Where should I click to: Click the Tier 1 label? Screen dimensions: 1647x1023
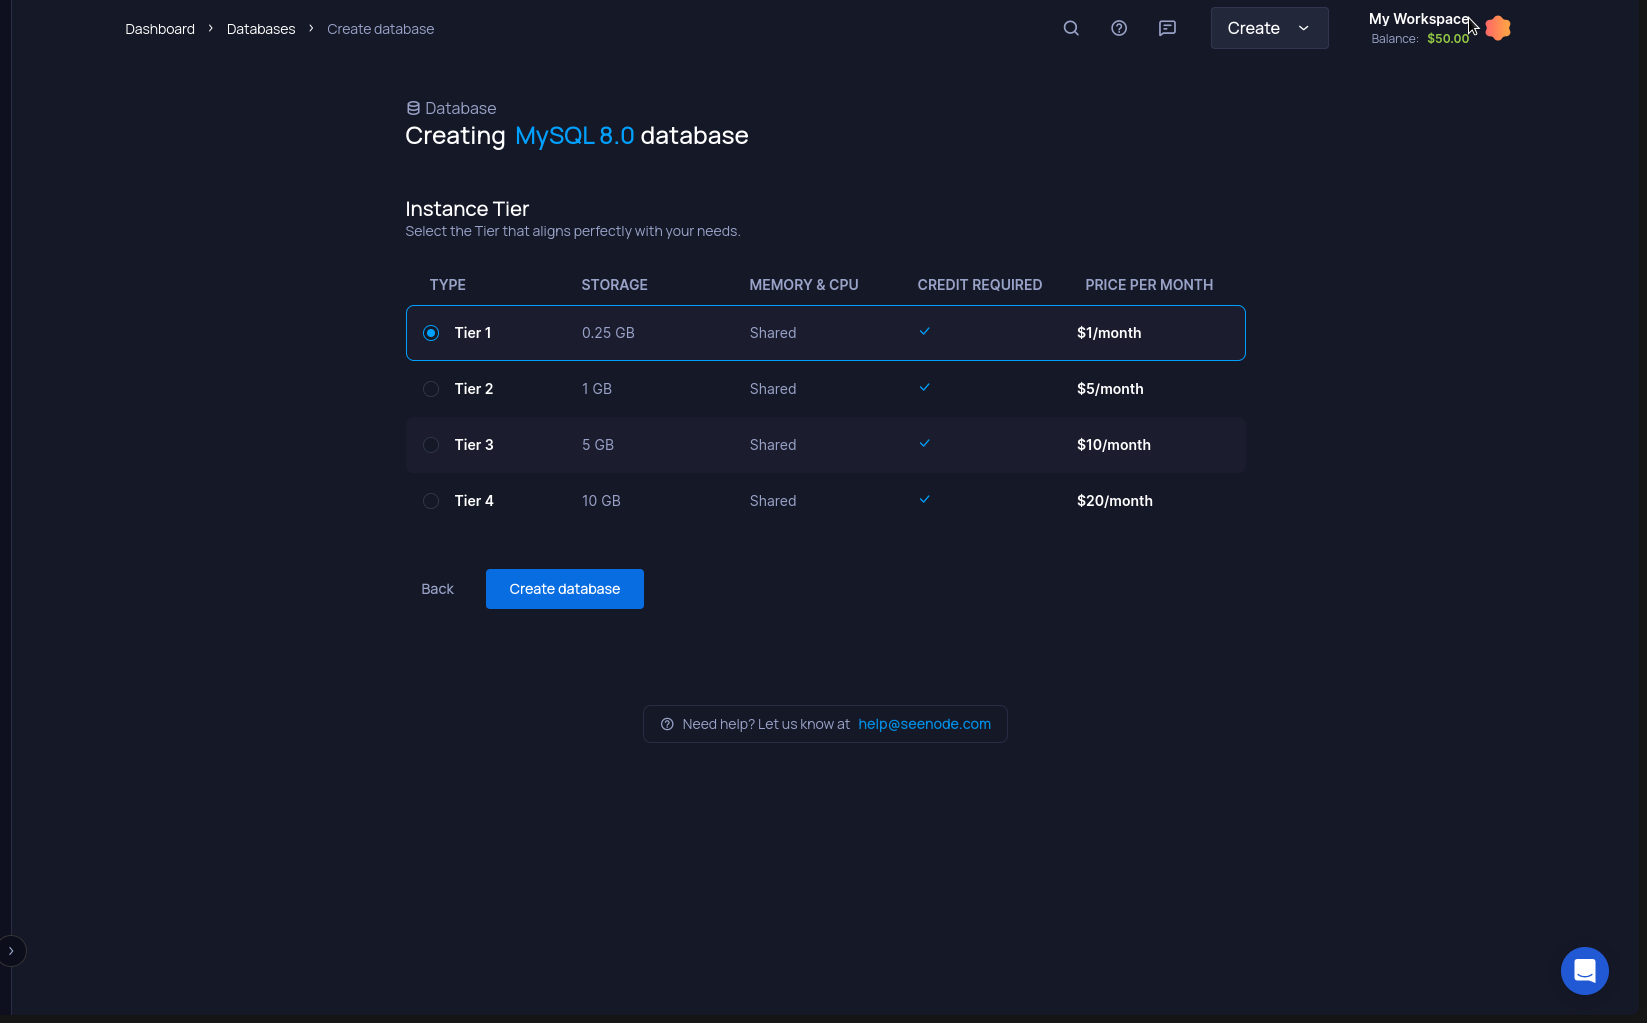pos(473,333)
